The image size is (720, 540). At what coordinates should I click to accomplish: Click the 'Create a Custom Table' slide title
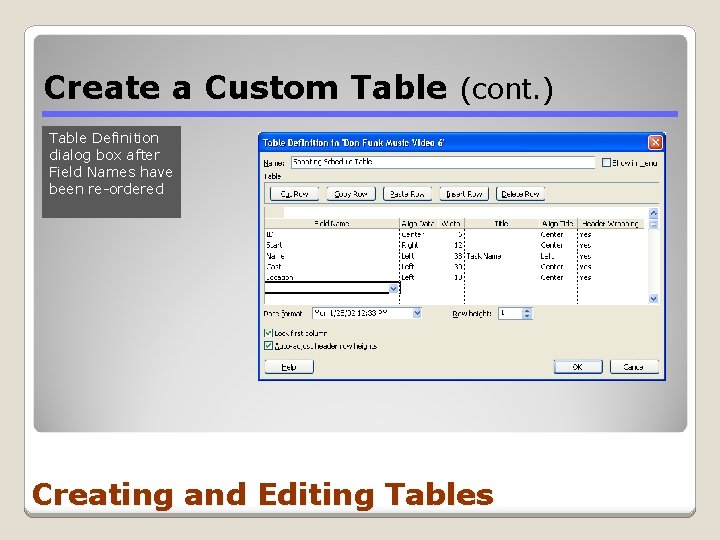(298, 88)
